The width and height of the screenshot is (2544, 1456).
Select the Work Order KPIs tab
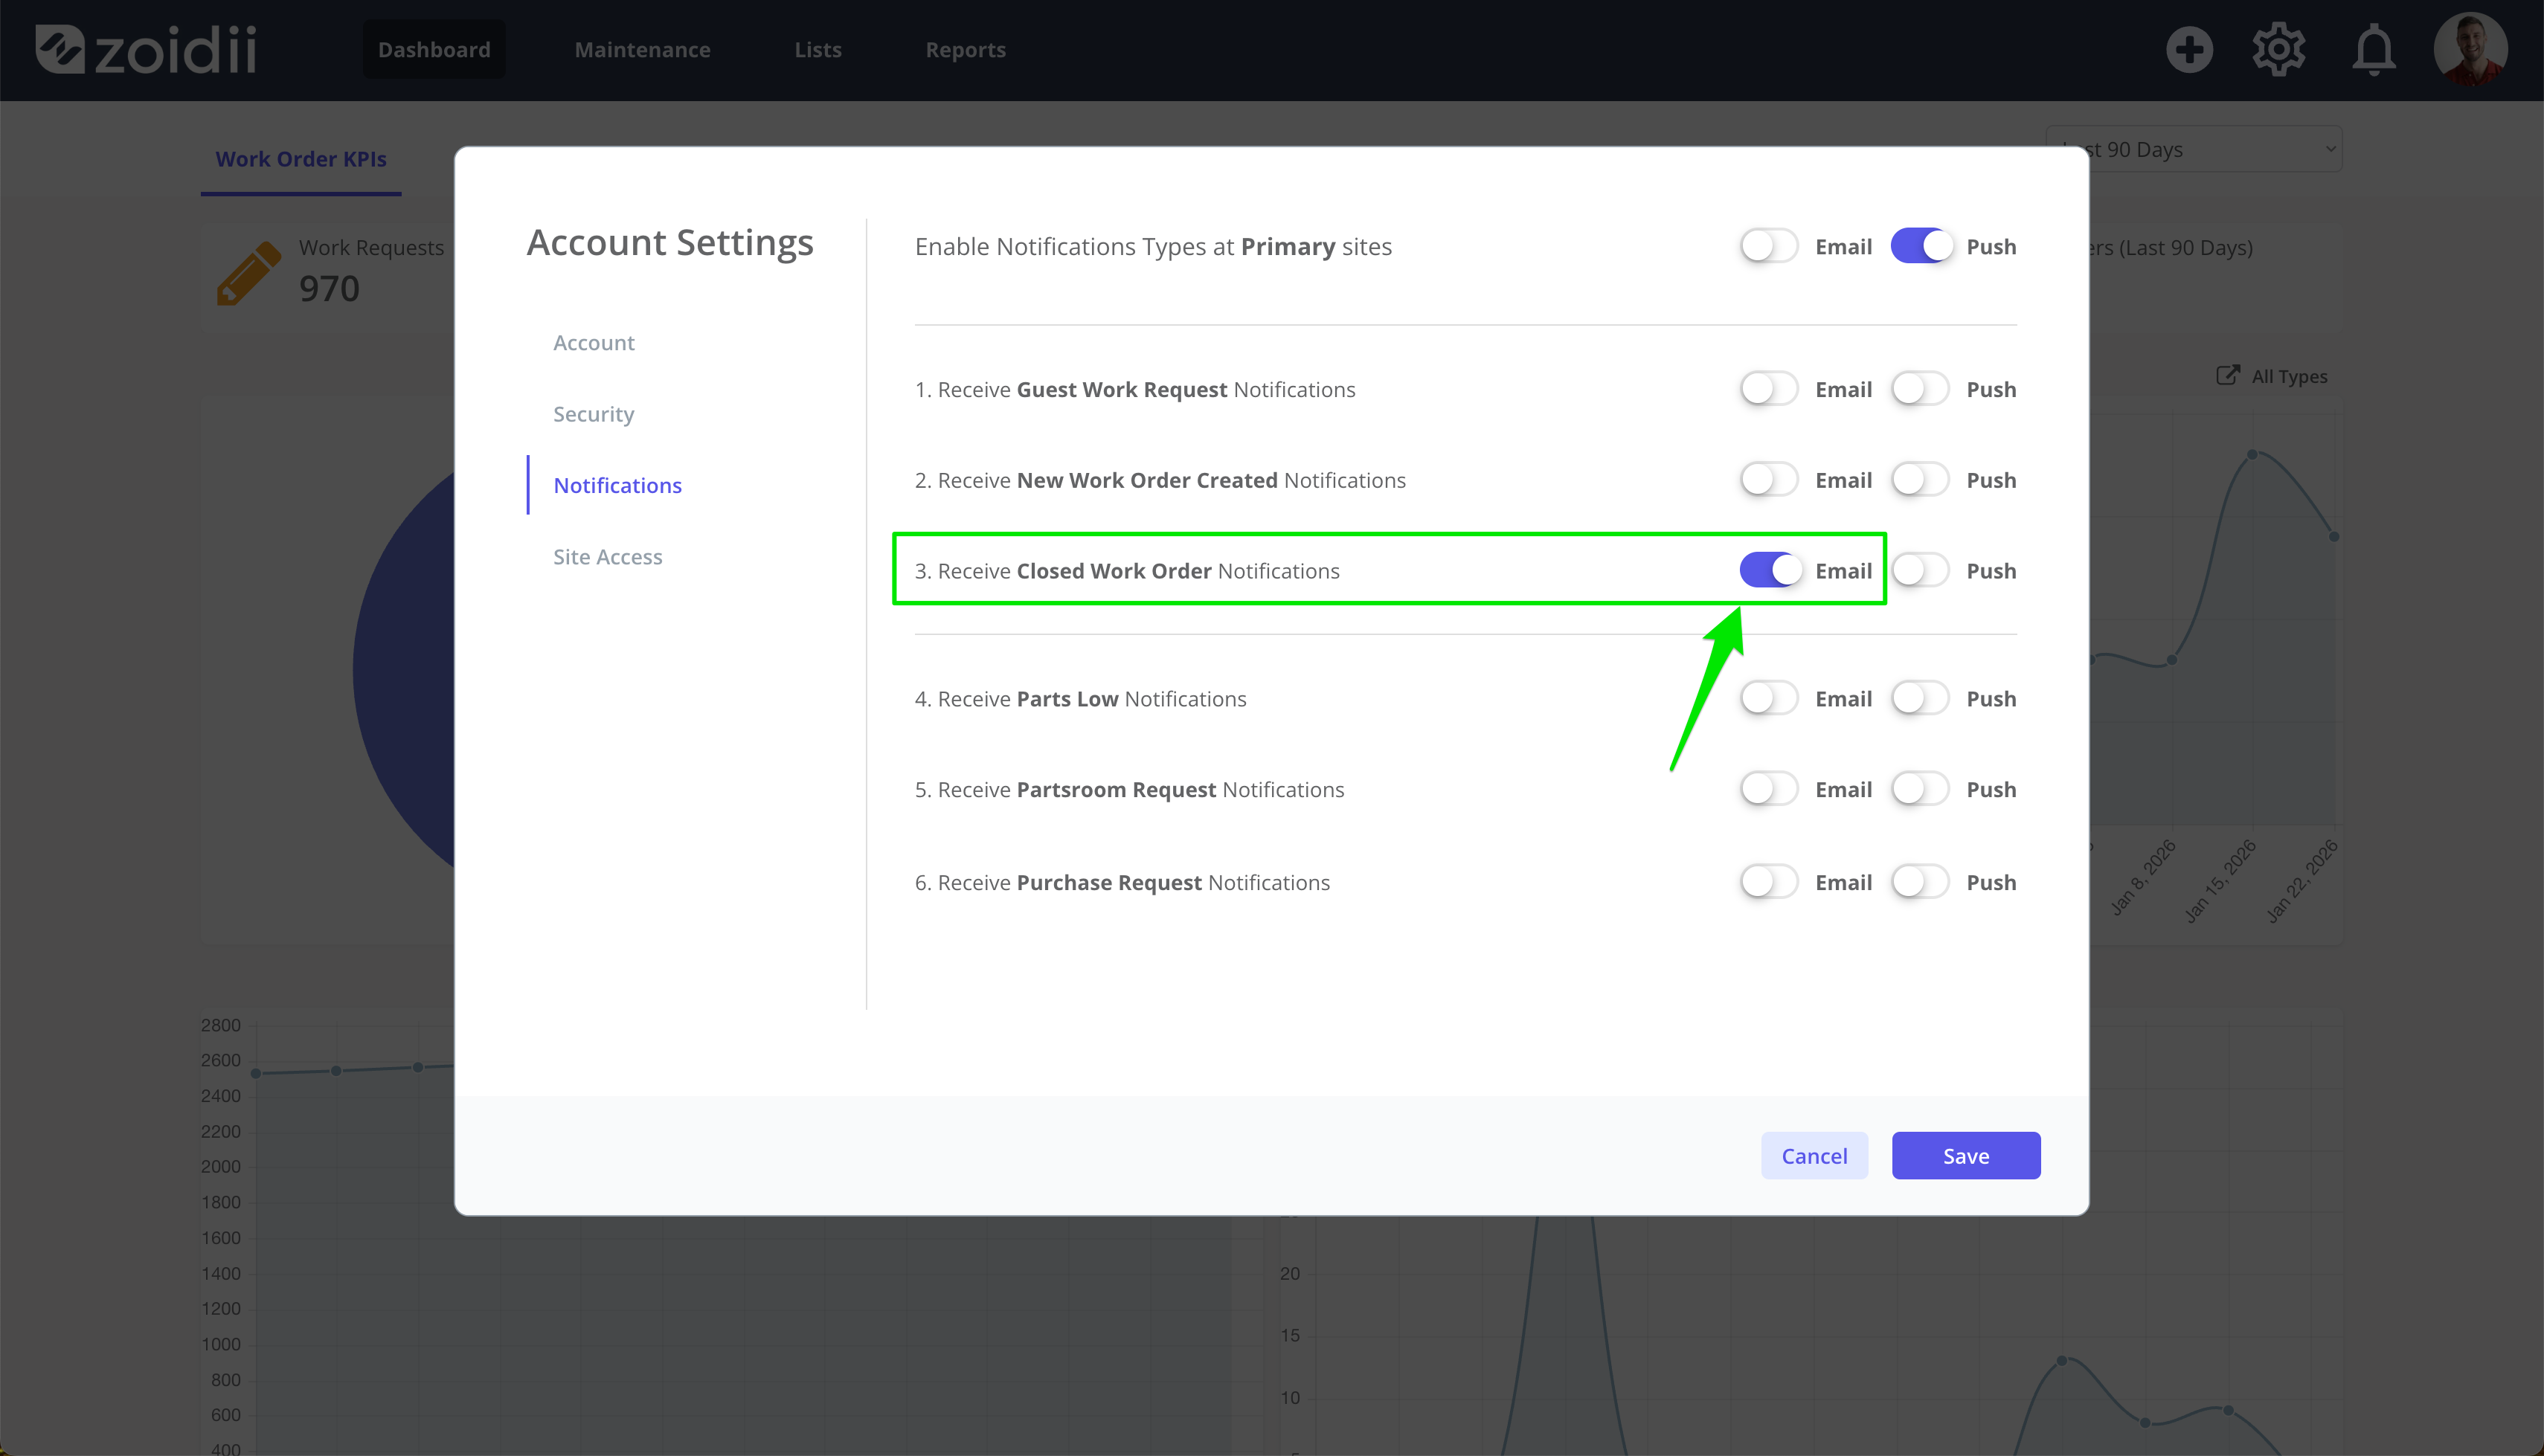301,159
